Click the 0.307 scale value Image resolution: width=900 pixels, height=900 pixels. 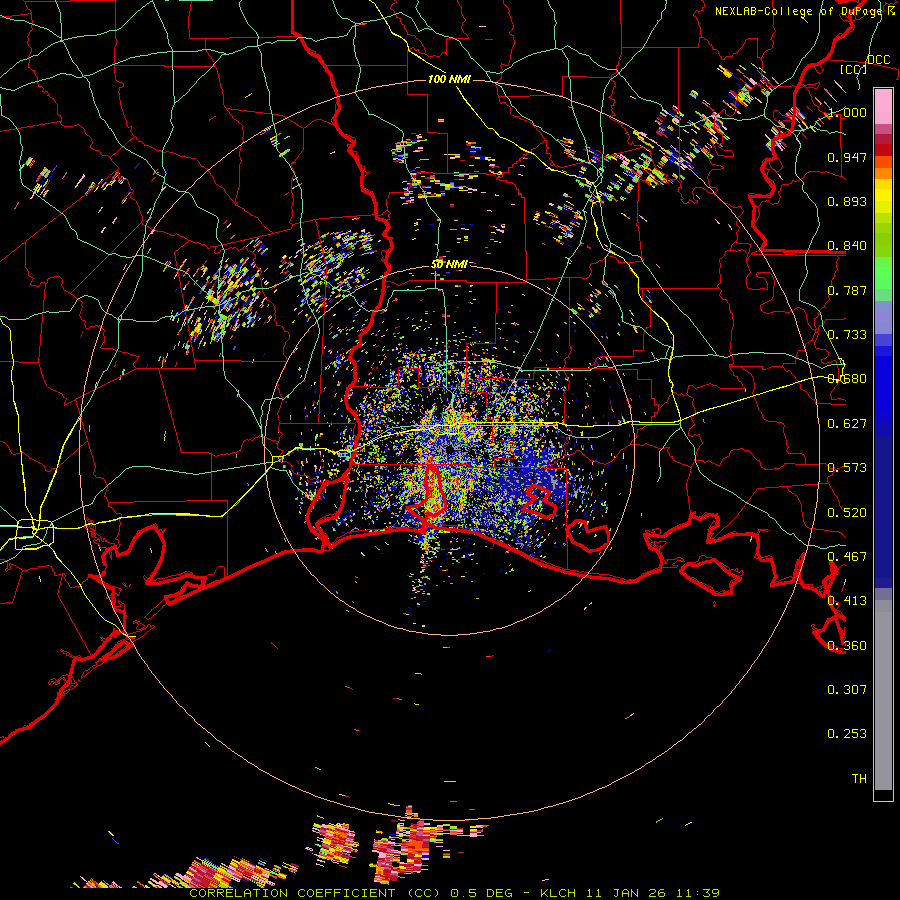847,690
